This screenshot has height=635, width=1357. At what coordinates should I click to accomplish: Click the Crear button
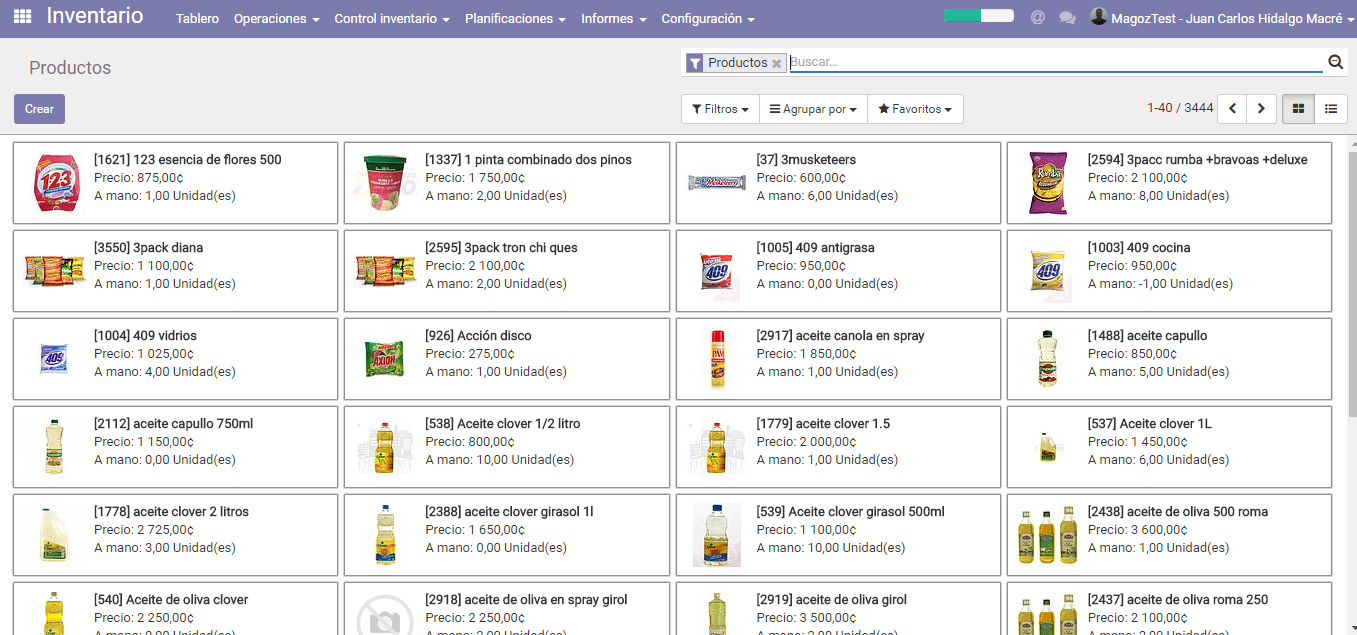click(39, 109)
